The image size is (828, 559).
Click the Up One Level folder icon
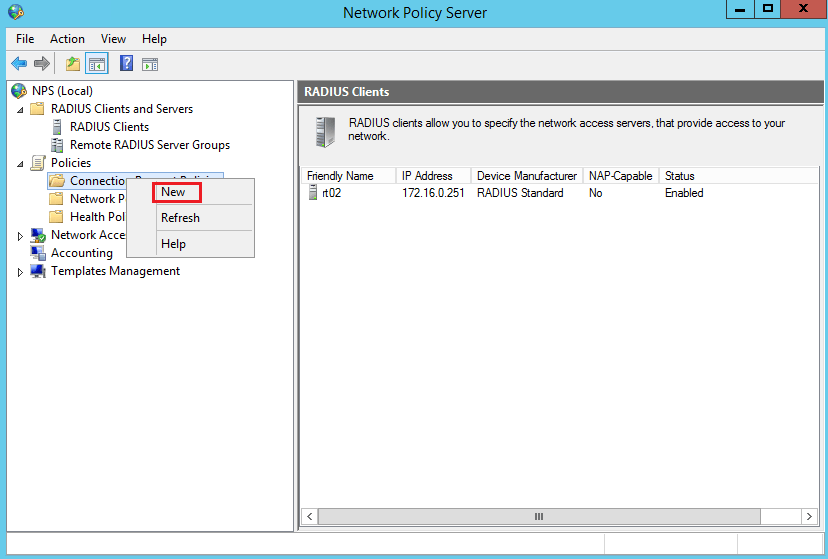pos(73,64)
